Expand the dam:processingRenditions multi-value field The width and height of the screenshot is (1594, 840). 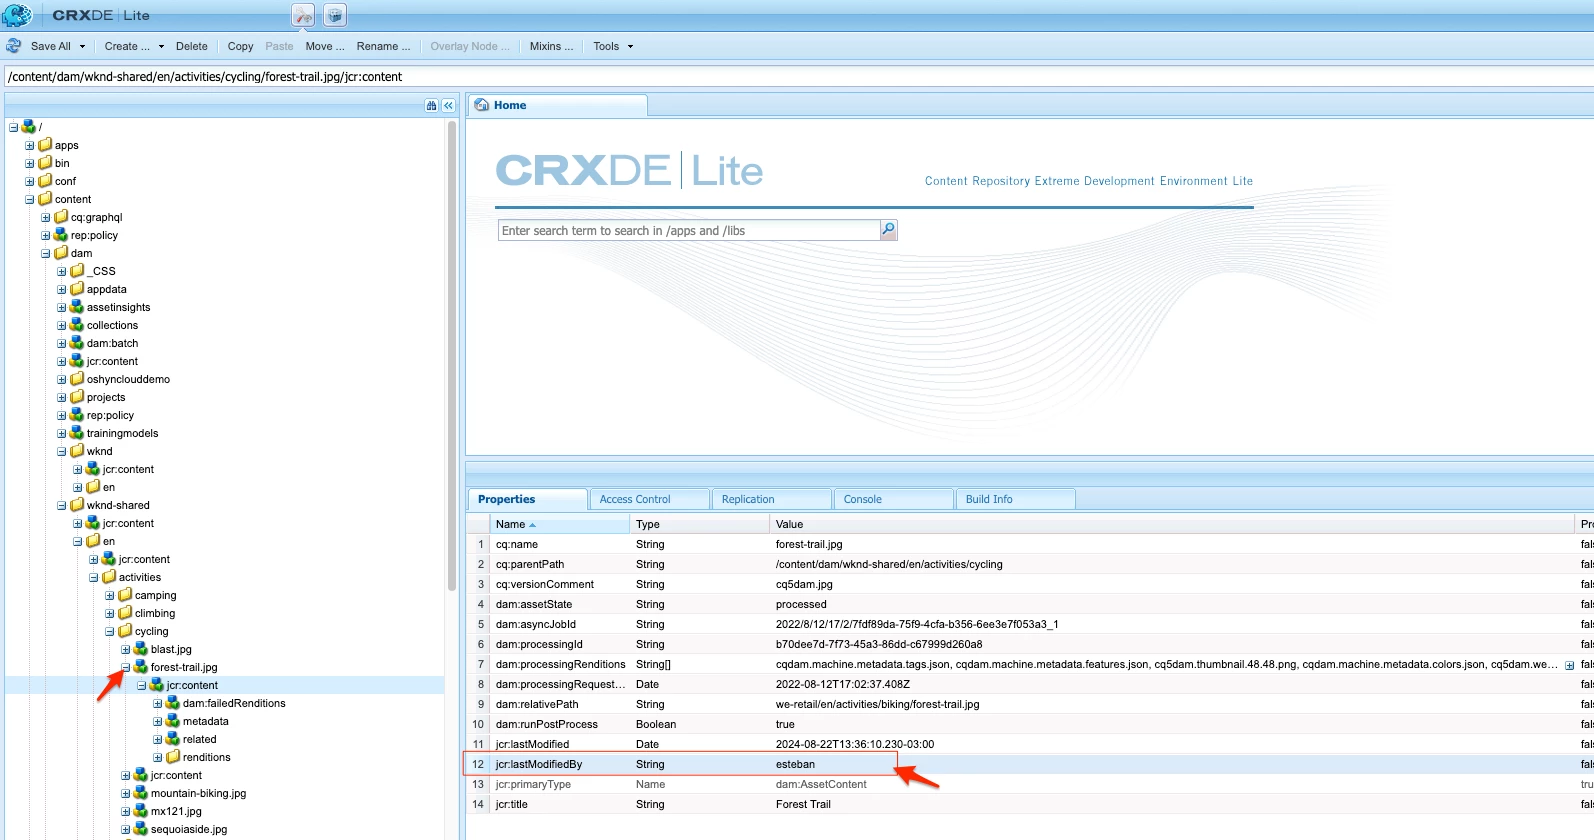1569,665
